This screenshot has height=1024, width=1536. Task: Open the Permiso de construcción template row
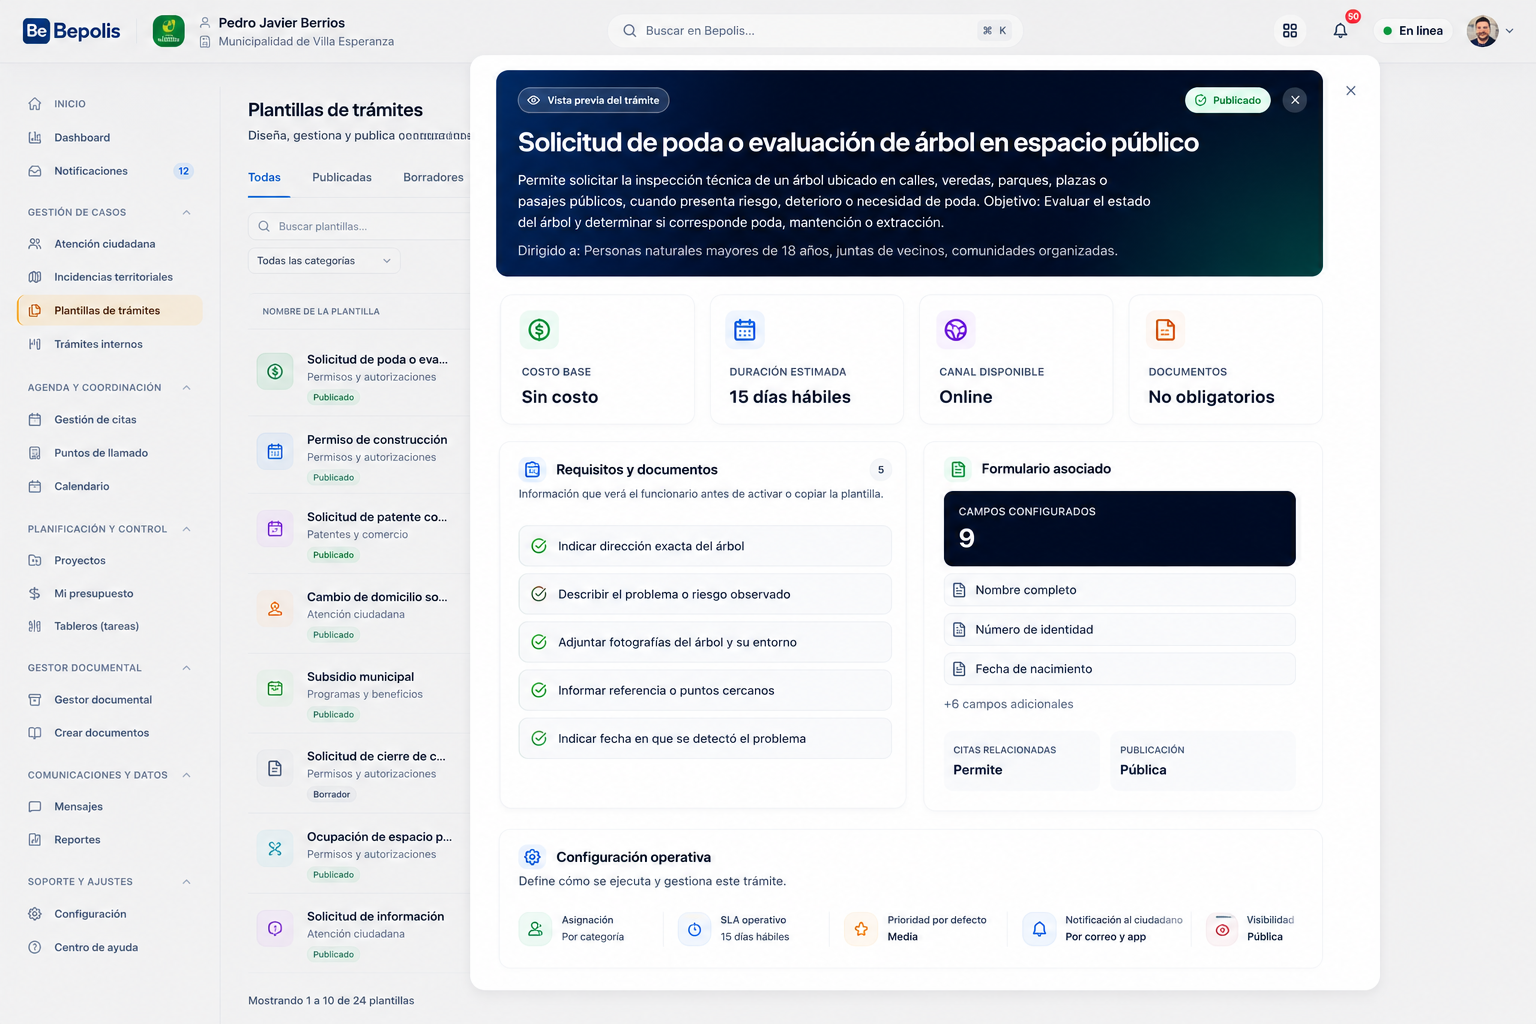pos(359,457)
